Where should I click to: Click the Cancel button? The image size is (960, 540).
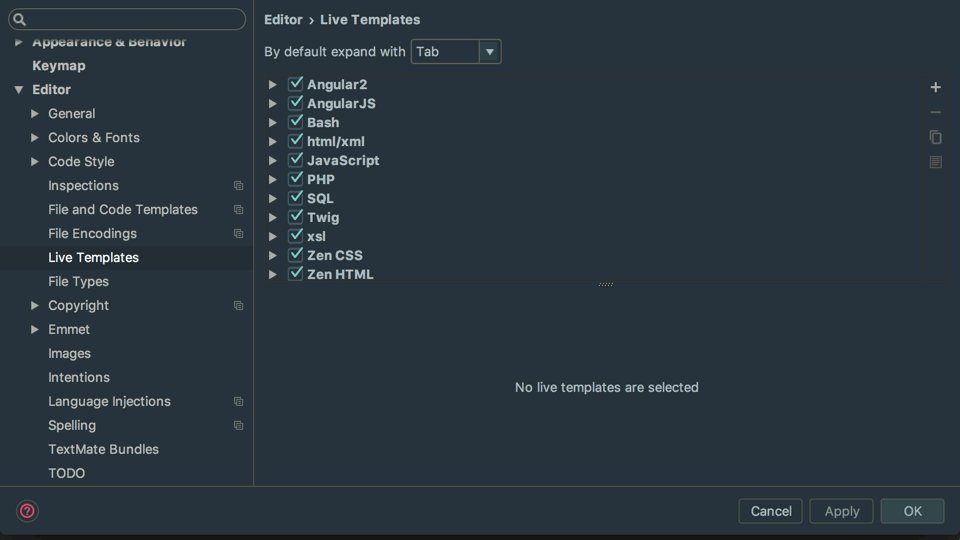click(x=770, y=511)
